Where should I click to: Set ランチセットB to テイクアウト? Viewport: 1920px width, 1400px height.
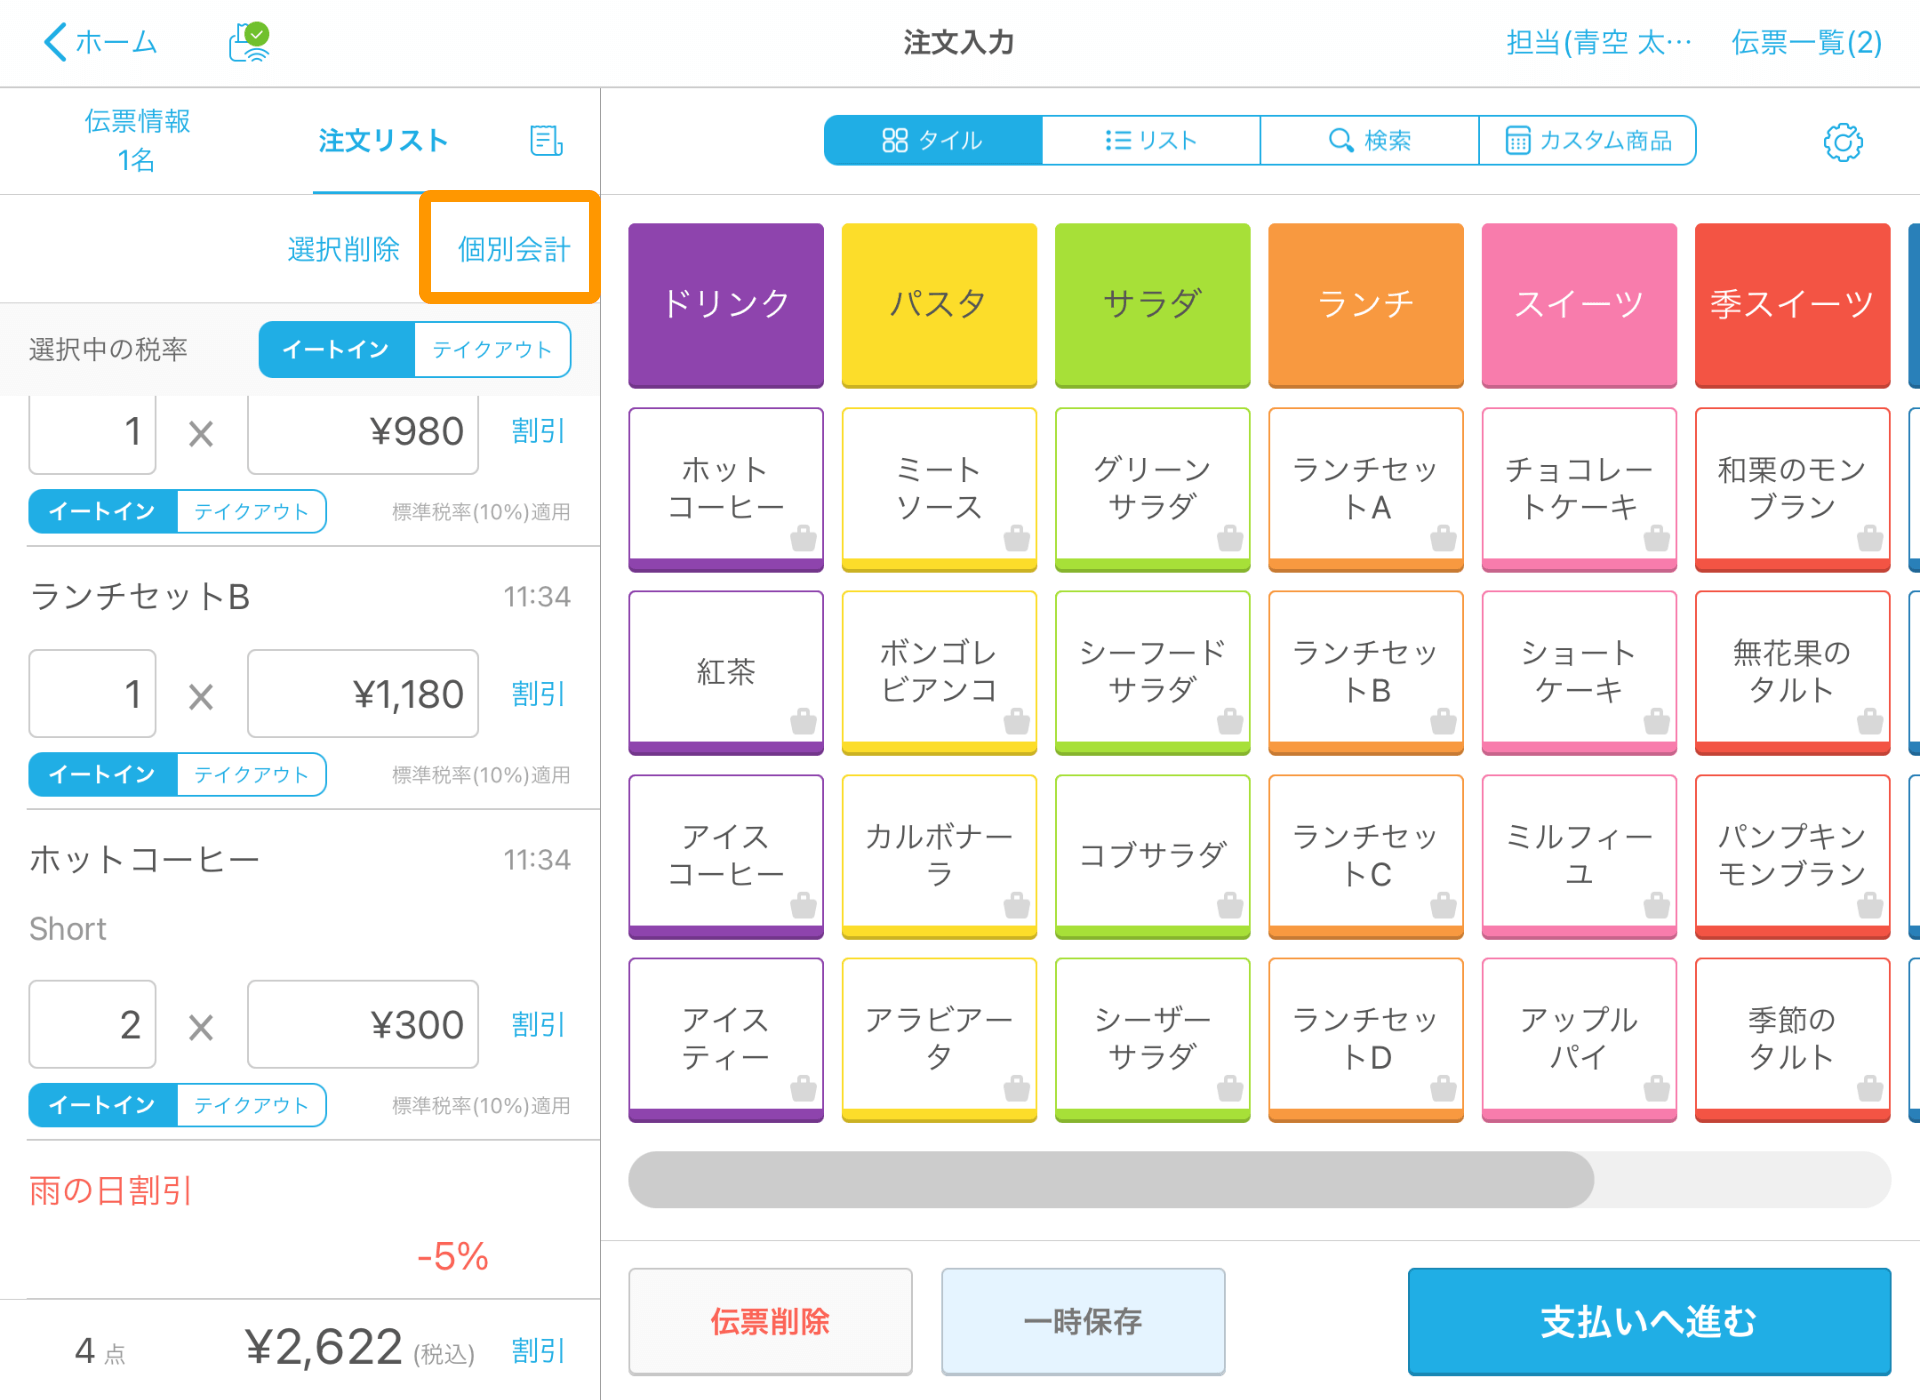click(x=251, y=774)
